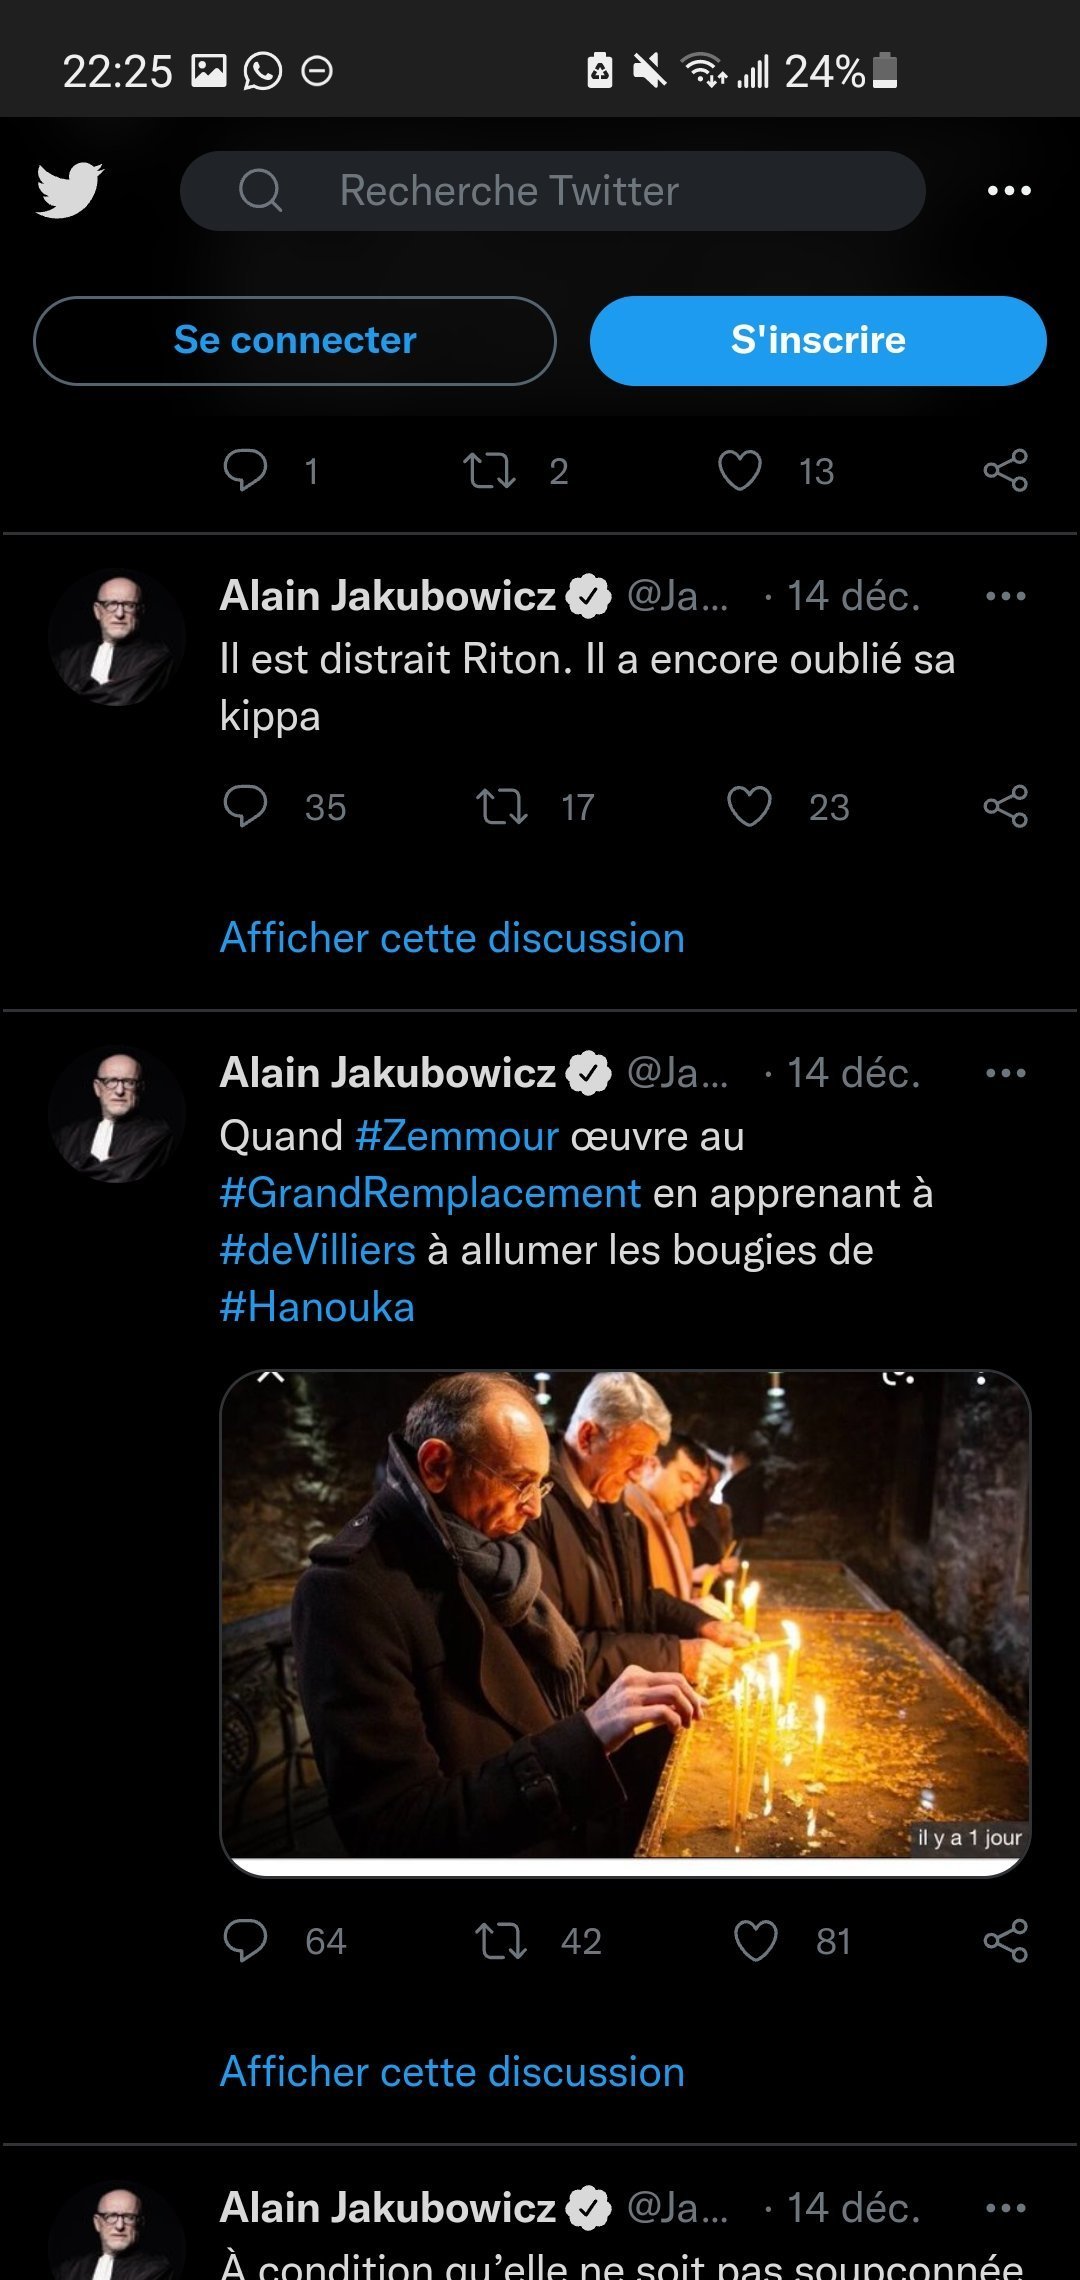Share the Hanouka candles tweet
The width and height of the screenshot is (1080, 2280).
[x=1005, y=1940]
